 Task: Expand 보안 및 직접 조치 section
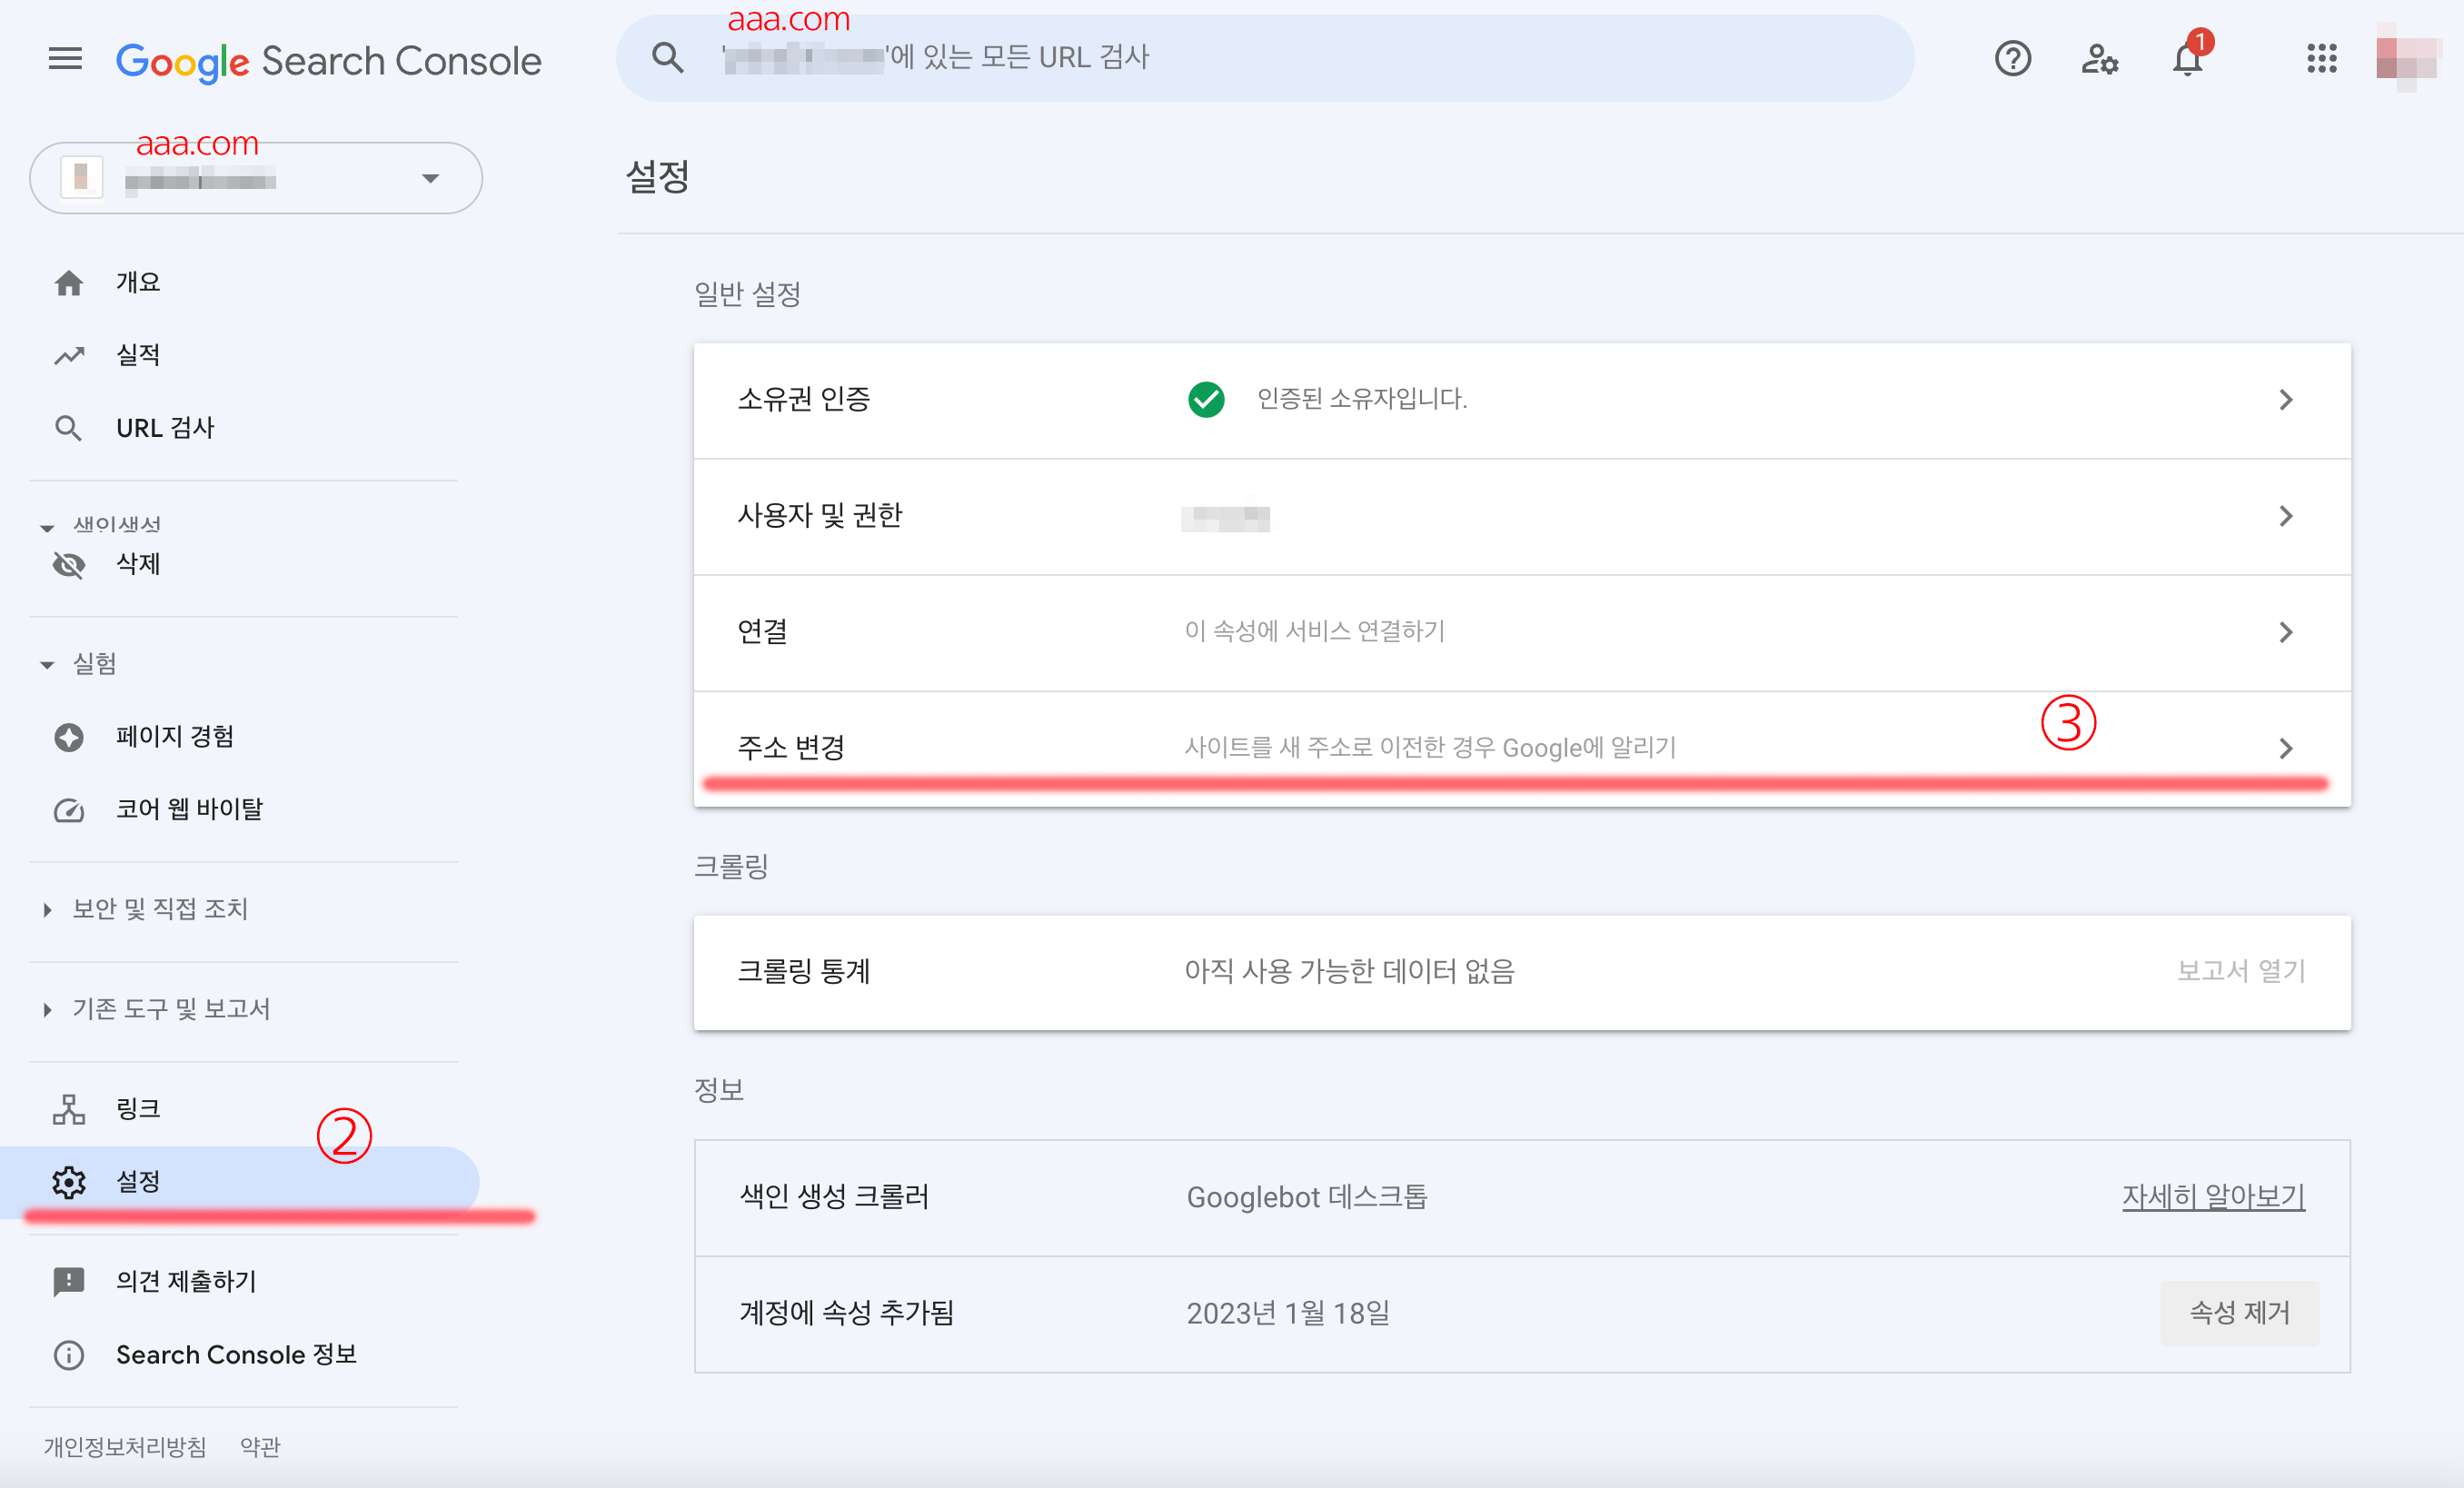click(160, 909)
